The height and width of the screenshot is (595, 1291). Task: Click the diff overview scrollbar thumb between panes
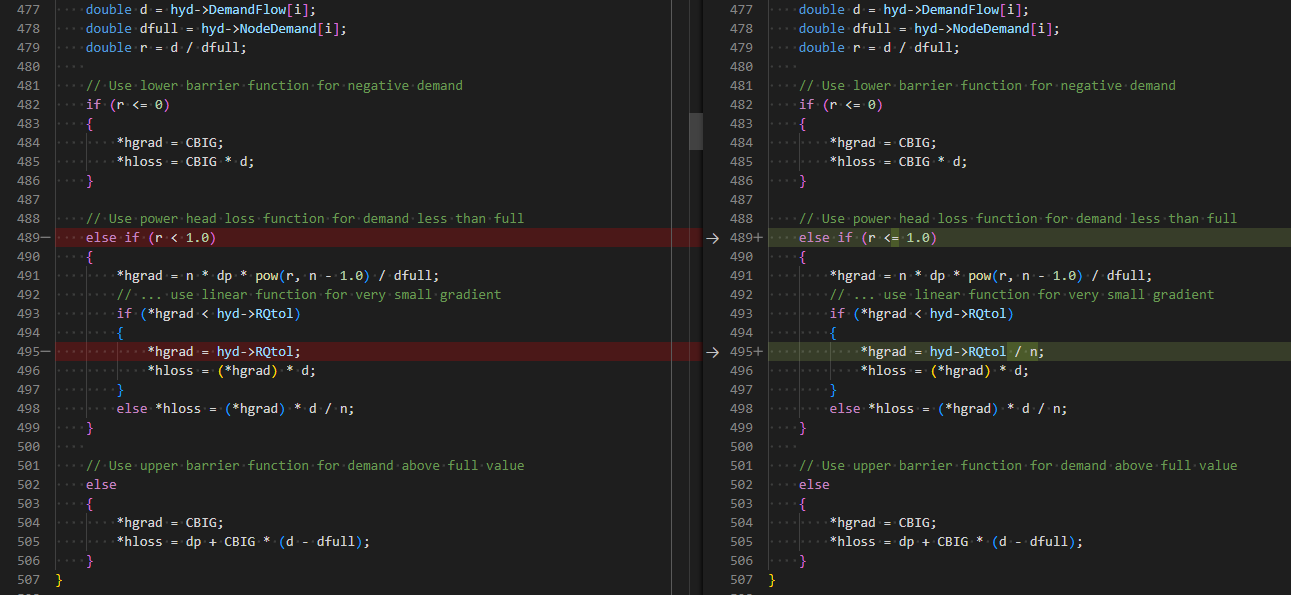pyautogui.click(x=696, y=131)
